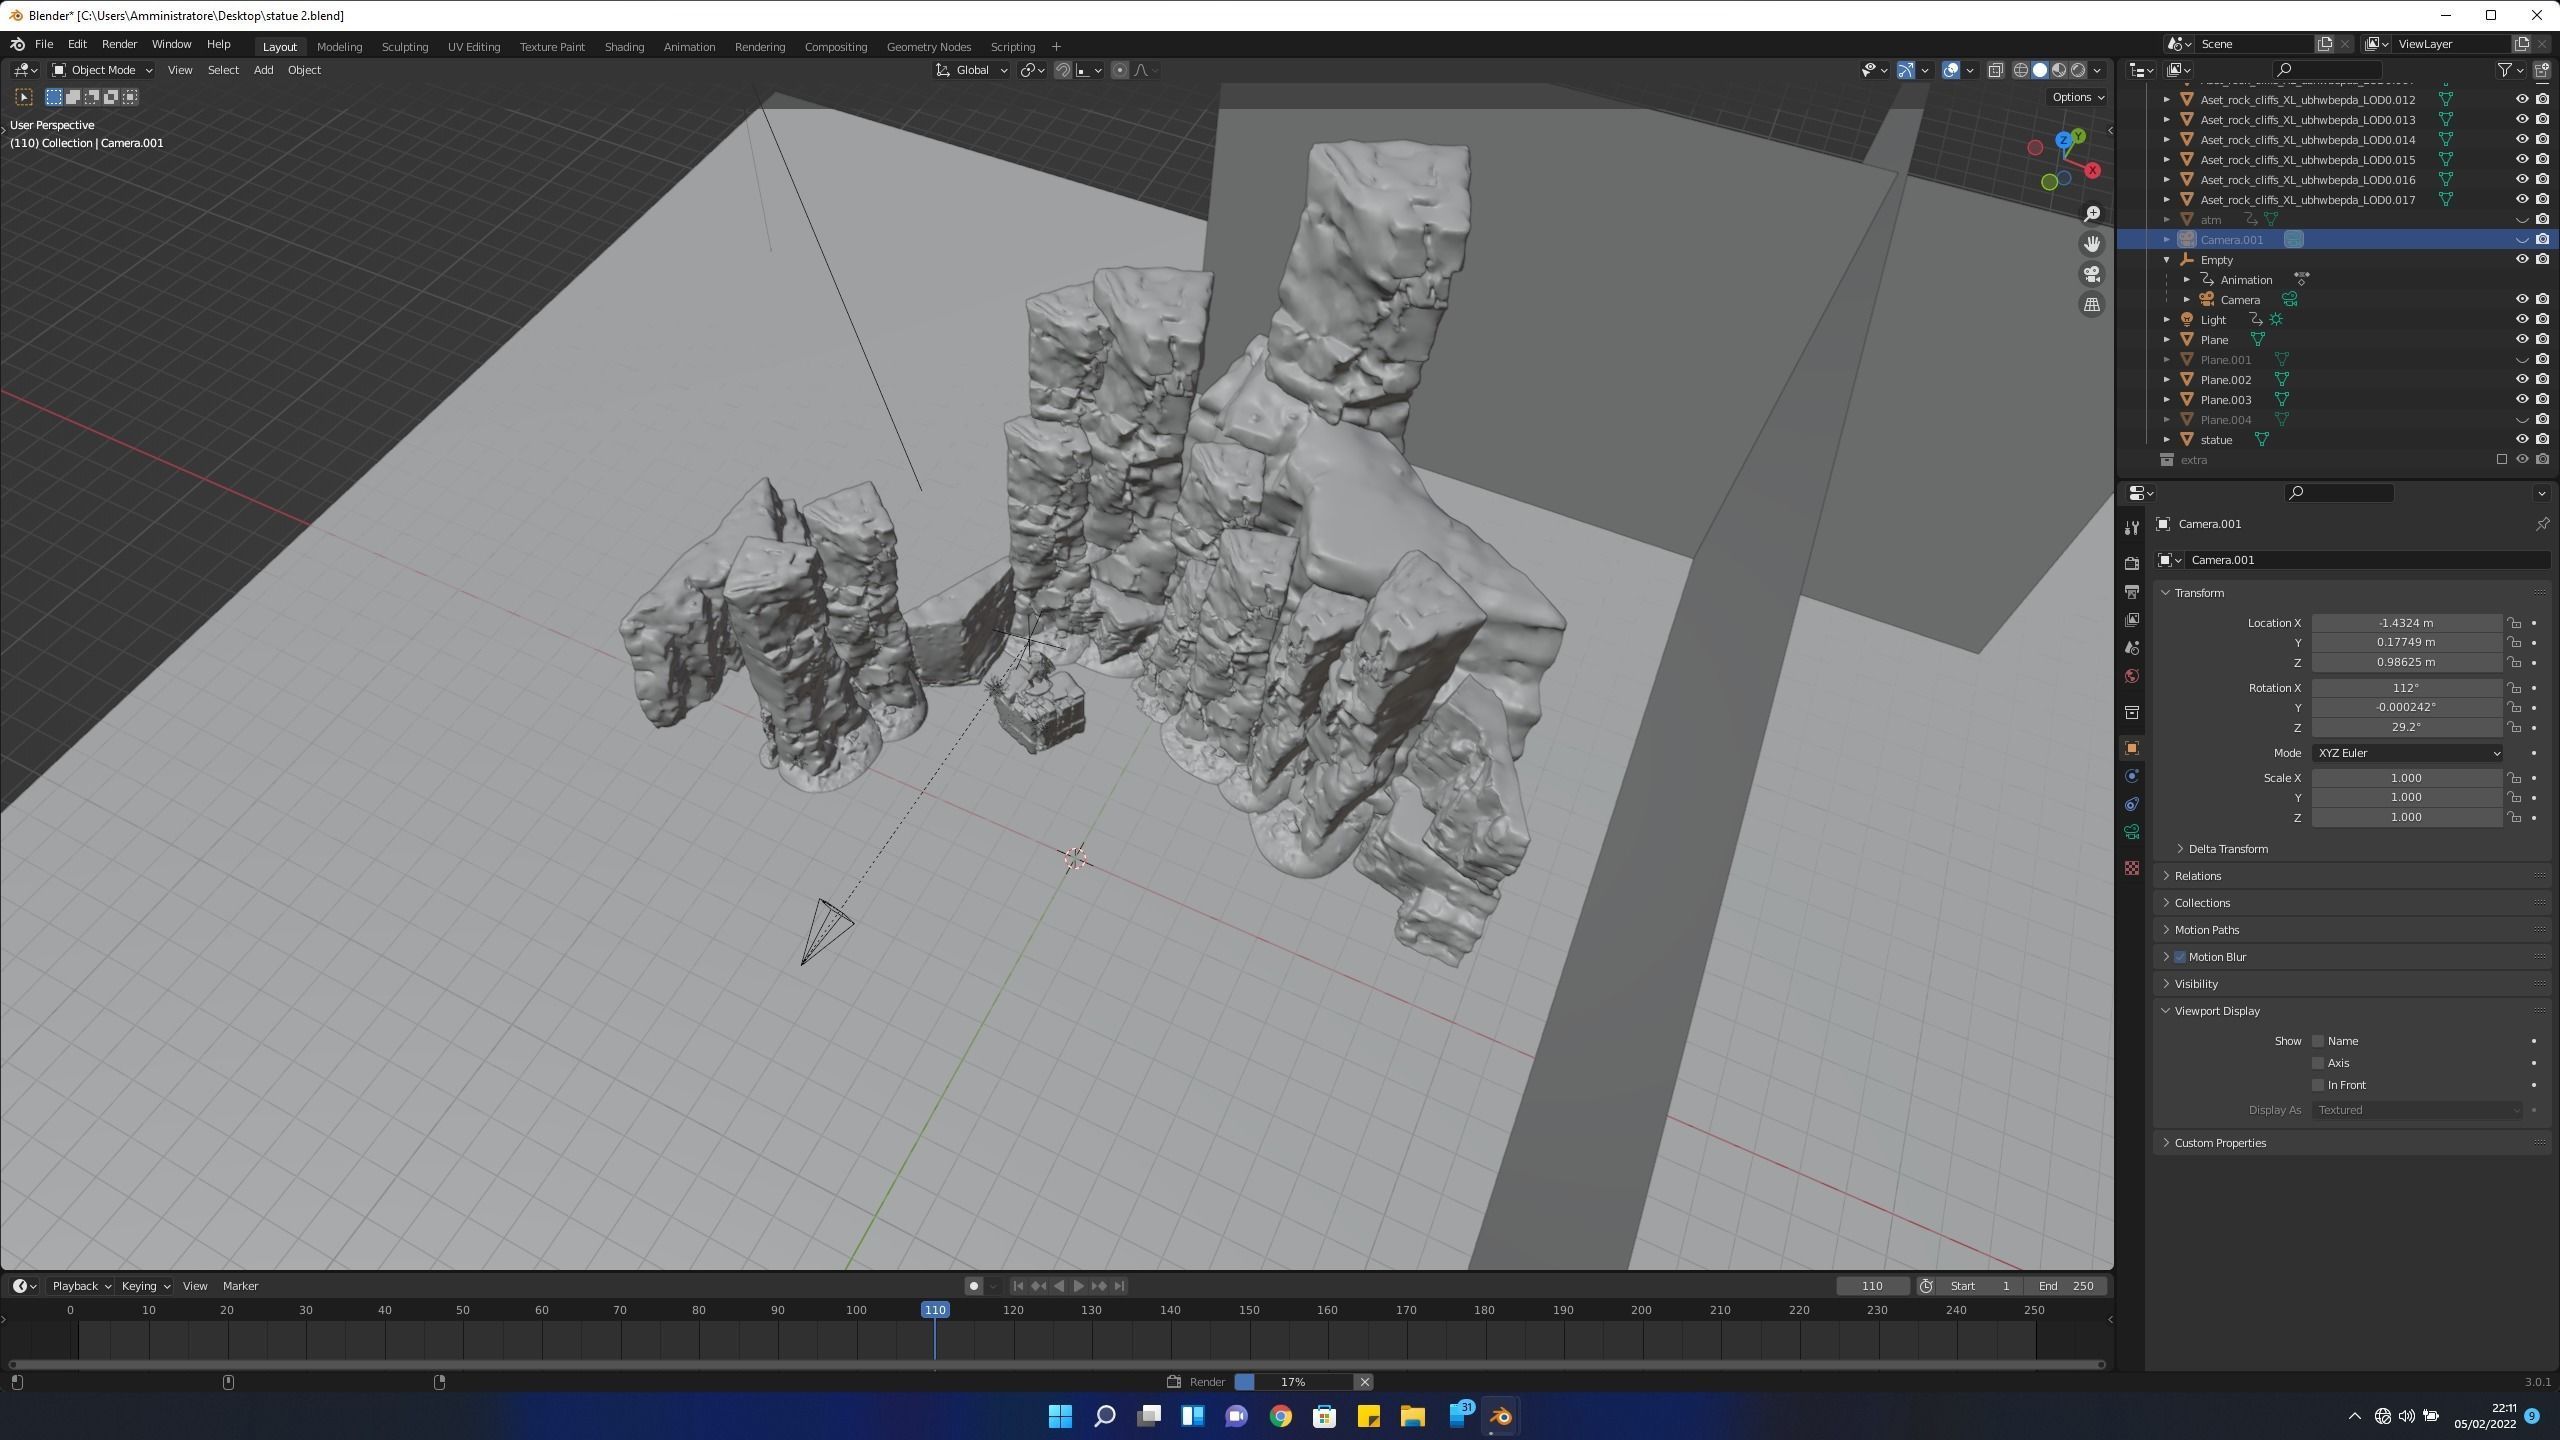The width and height of the screenshot is (2560, 1440).
Task: Open Object Data camera properties tab
Action: (x=2131, y=832)
